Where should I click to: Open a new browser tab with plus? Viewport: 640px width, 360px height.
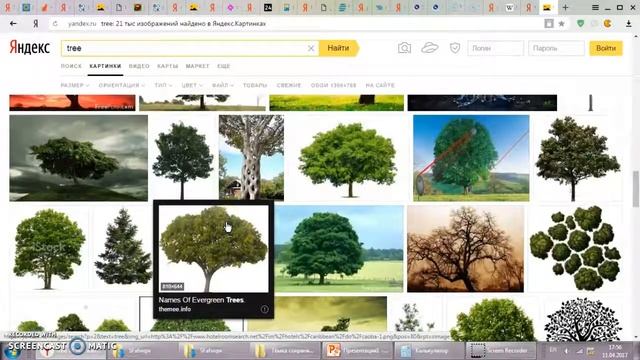click(565, 7)
